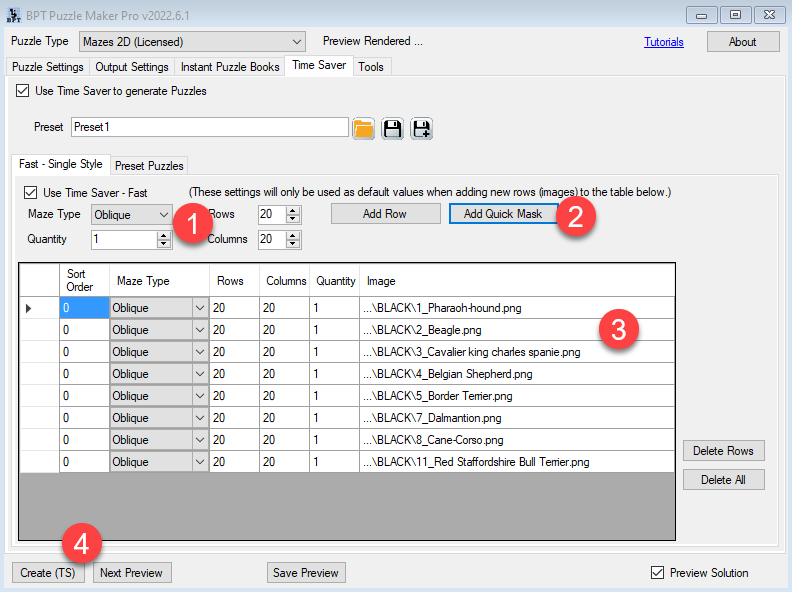Click the save preset floppy disk icon
Viewport: 792px width, 592px height.
point(392,128)
